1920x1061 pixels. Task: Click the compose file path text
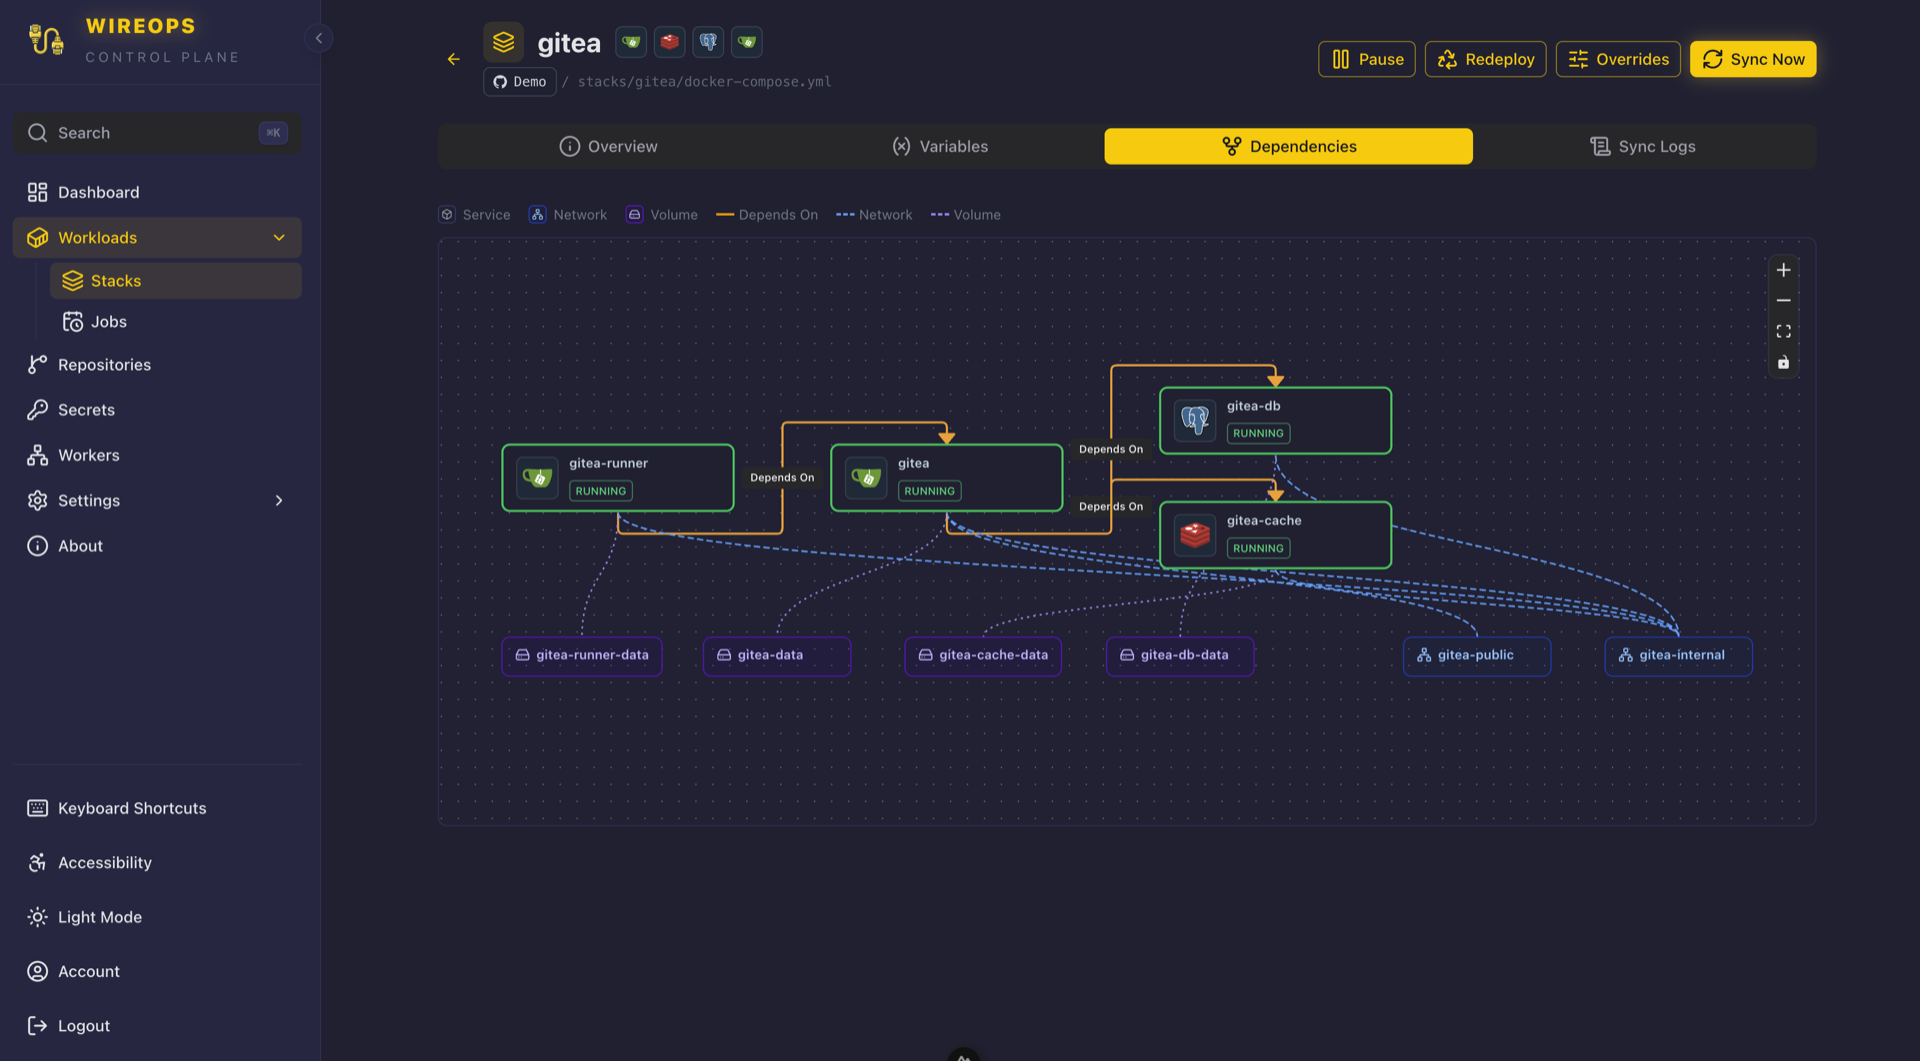[x=704, y=82]
